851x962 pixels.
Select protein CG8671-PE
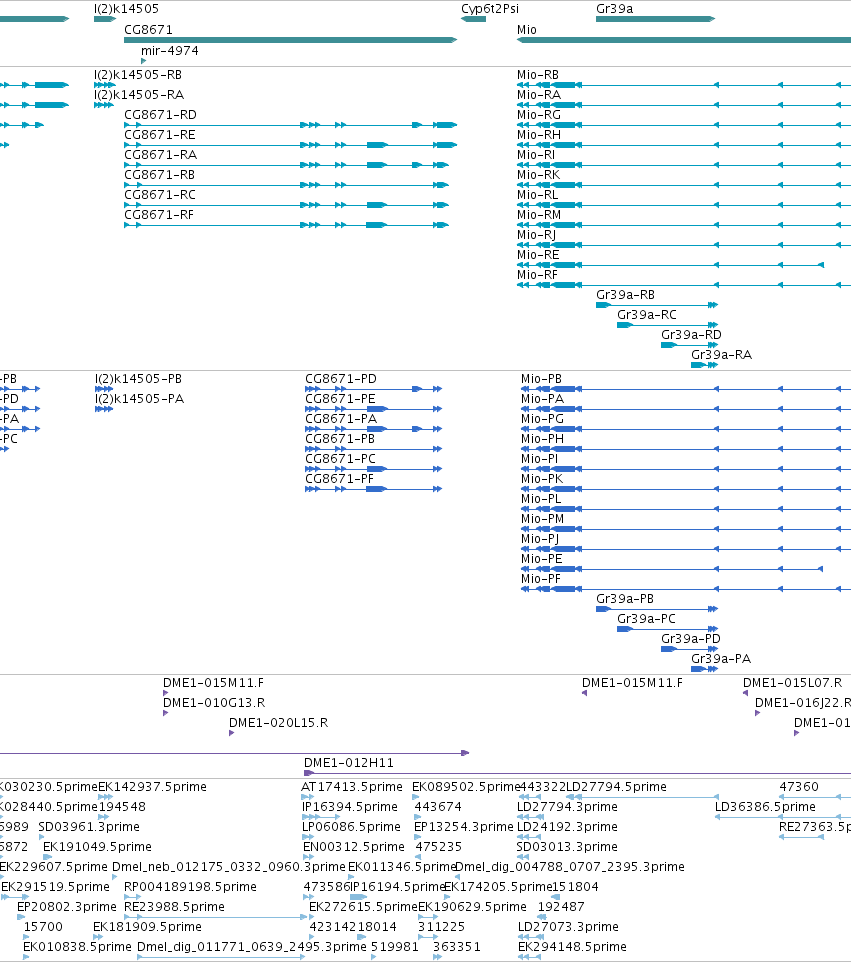click(x=374, y=409)
